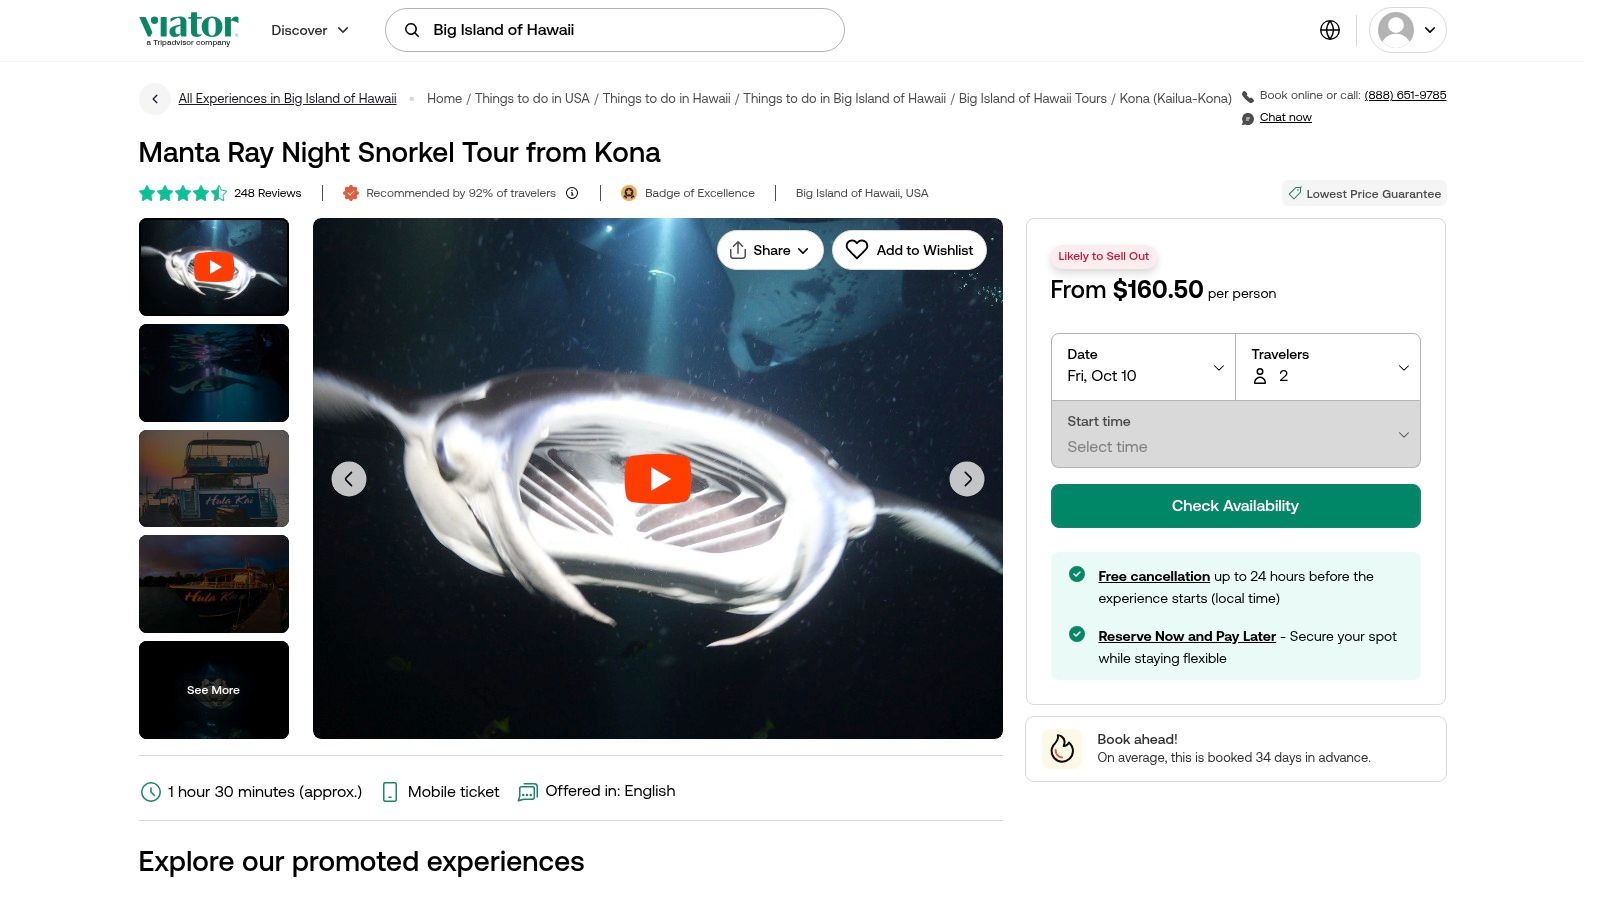Viewport: 1600px width, 900px height.
Task: Open the Date dropdown showing Fri, Oct 10
Action: (x=1143, y=367)
